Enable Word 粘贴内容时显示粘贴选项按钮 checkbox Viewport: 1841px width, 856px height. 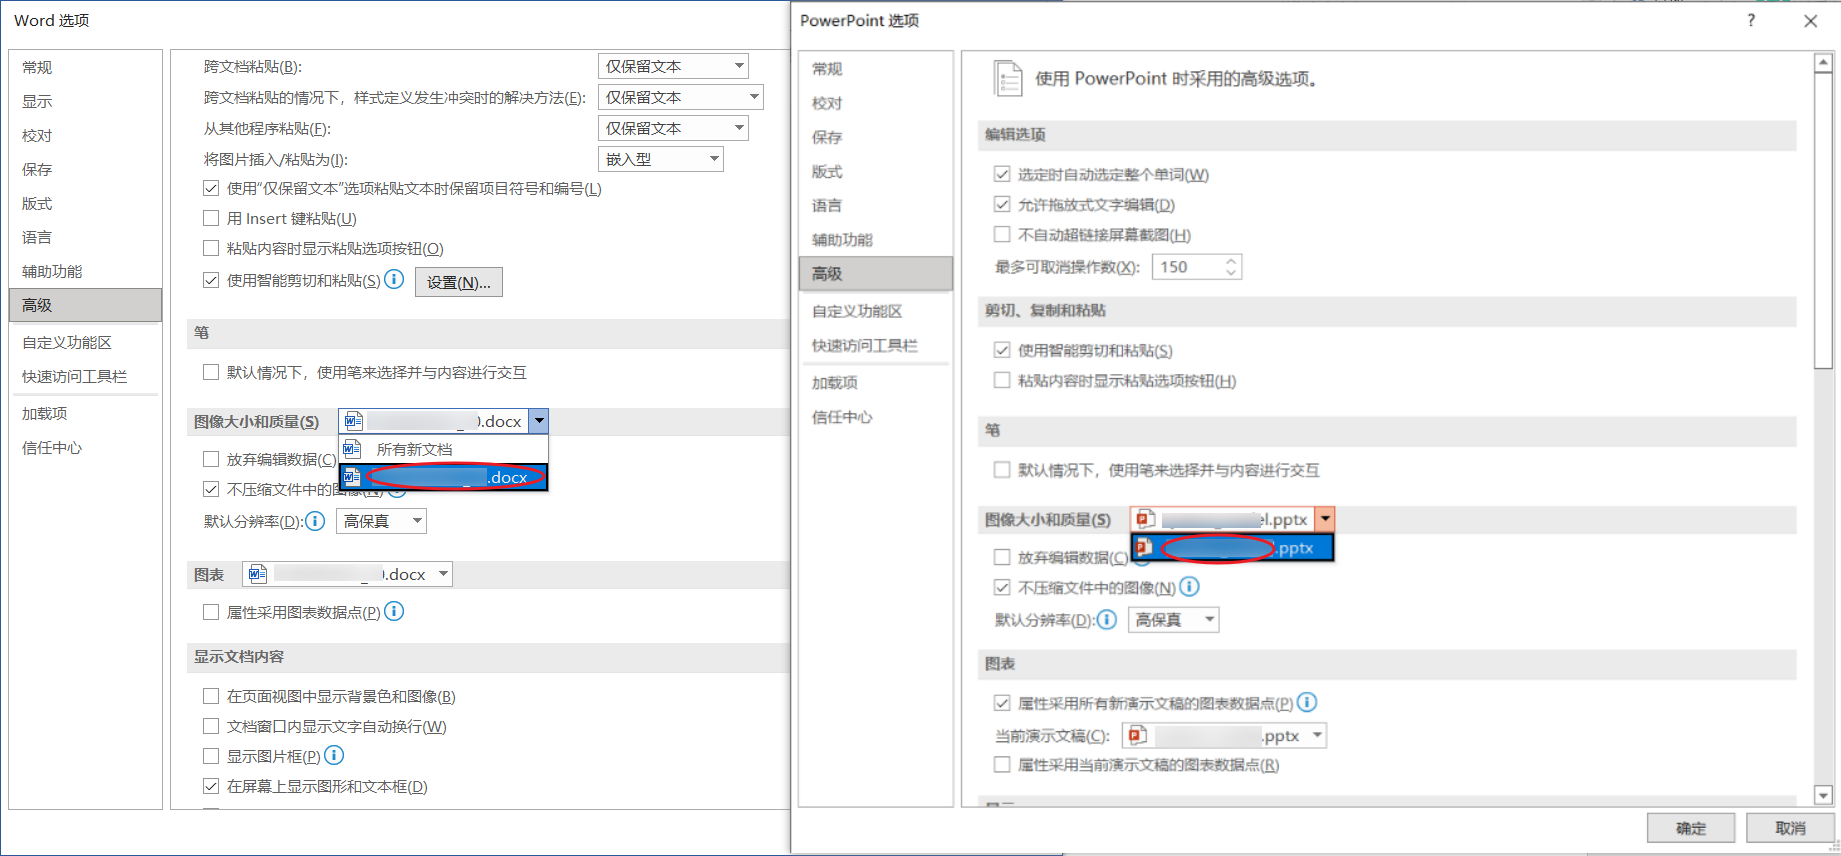click(211, 248)
